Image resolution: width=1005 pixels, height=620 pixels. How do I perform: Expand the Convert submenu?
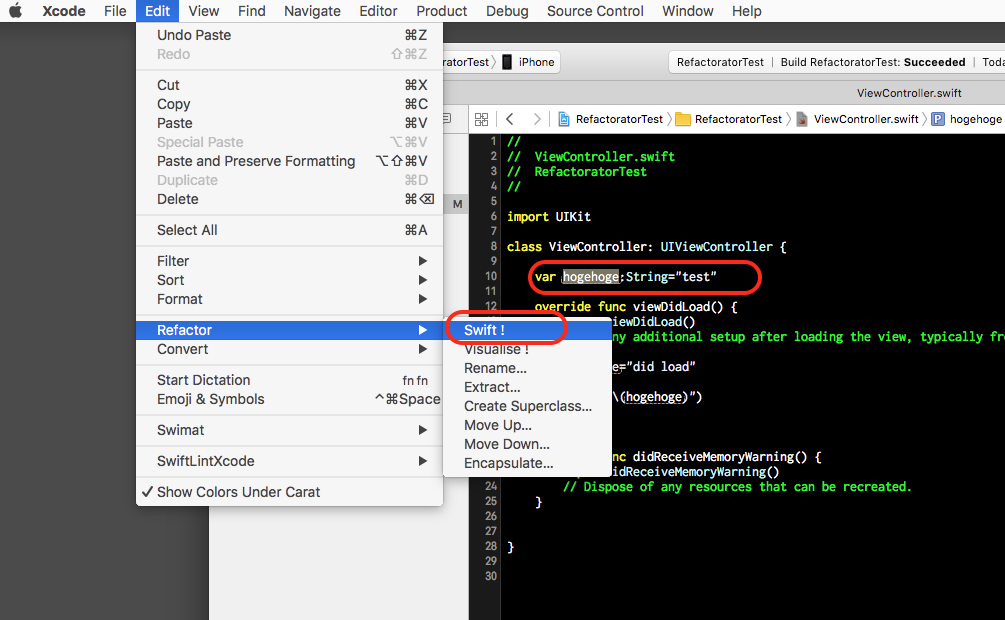(289, 349)
